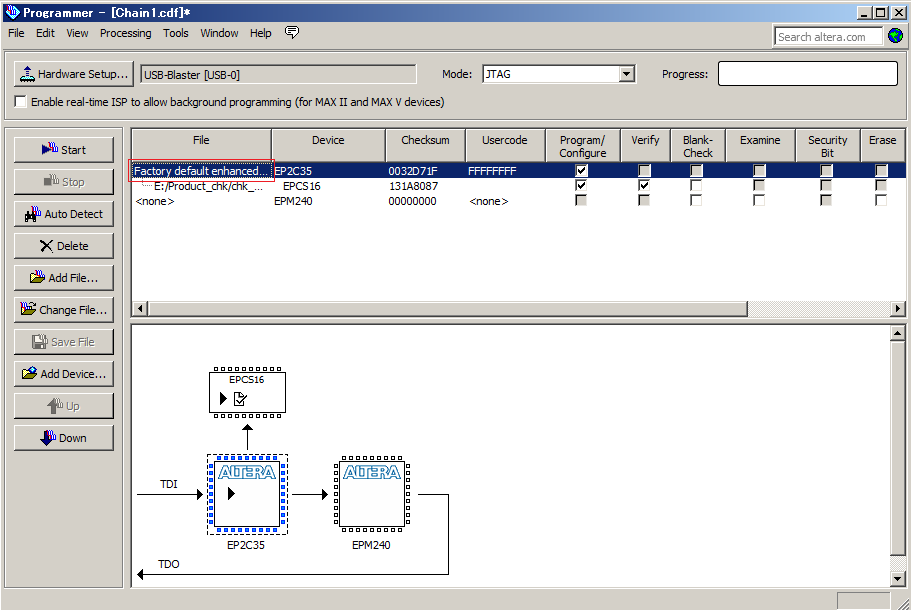Image resolution: width=911 pixels, height=610 pixels.
Task: Toggle Security Bit for EP2C35 row
Action: pyautogui.click(x=826, y=170)
